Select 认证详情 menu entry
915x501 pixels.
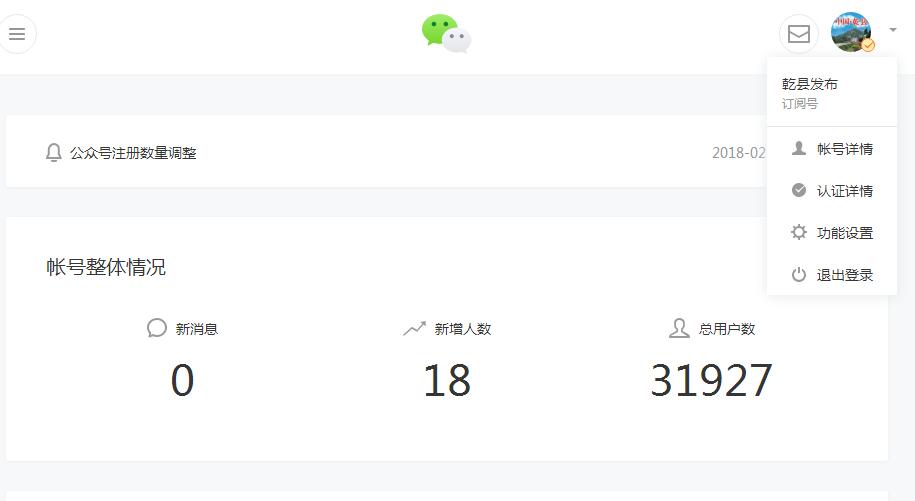tap(832, 191)
